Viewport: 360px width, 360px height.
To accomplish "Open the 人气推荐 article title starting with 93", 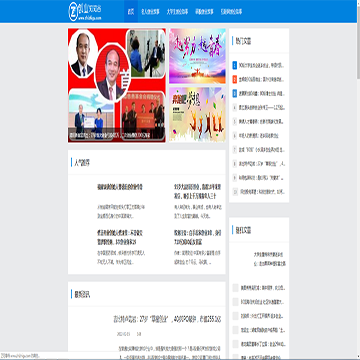I will (x=197, y=191).
